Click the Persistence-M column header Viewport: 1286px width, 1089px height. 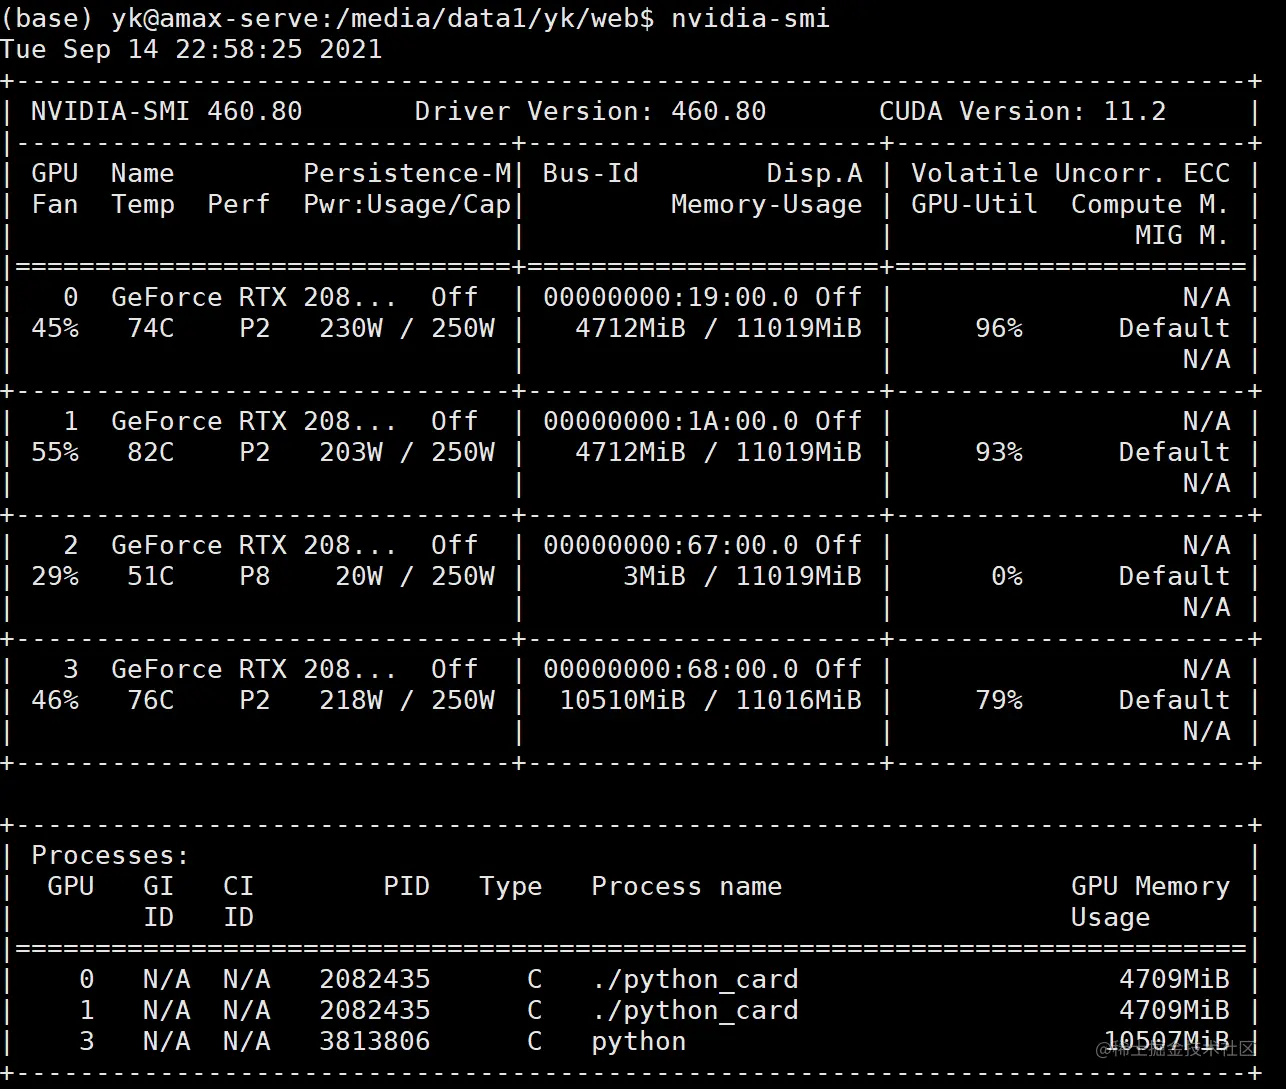point(407,173)
